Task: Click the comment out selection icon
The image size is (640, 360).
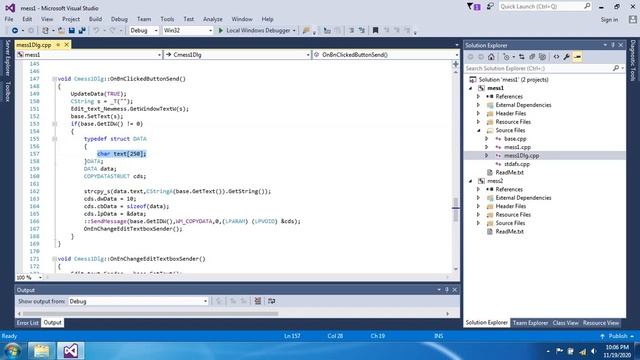Action: (x=351, y=31)
